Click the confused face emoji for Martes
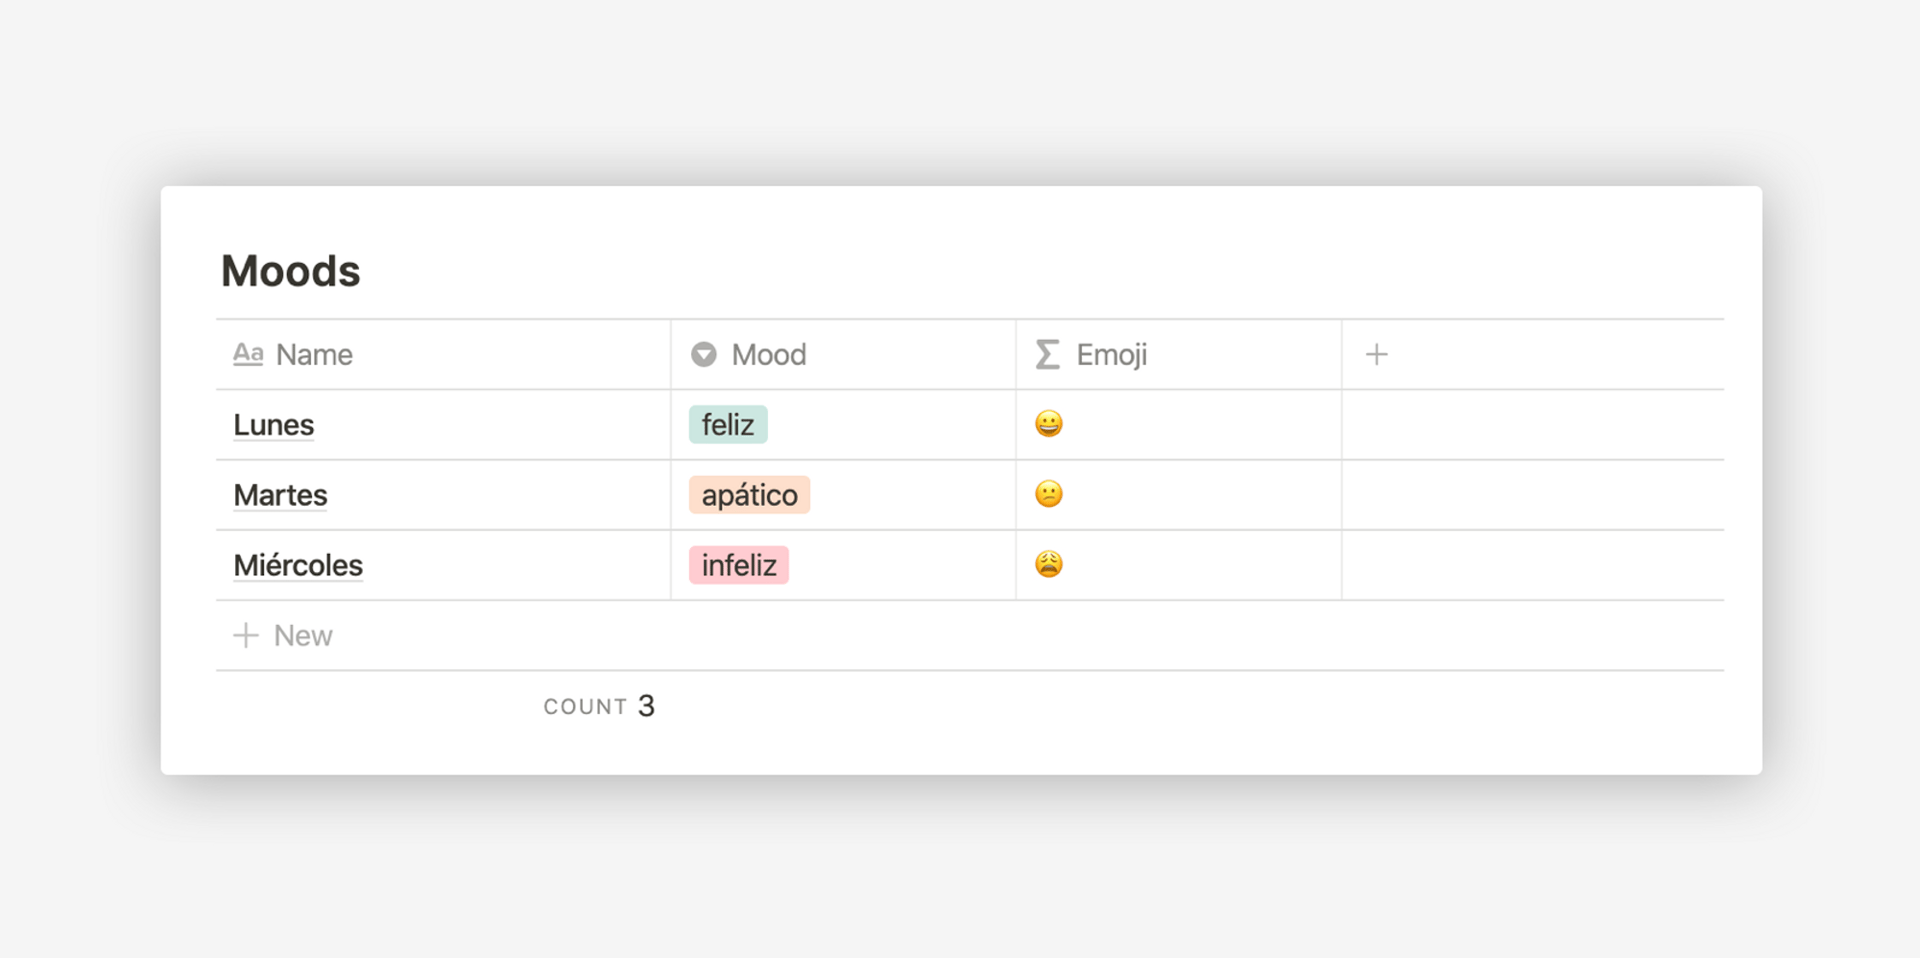 (1047, 494)
